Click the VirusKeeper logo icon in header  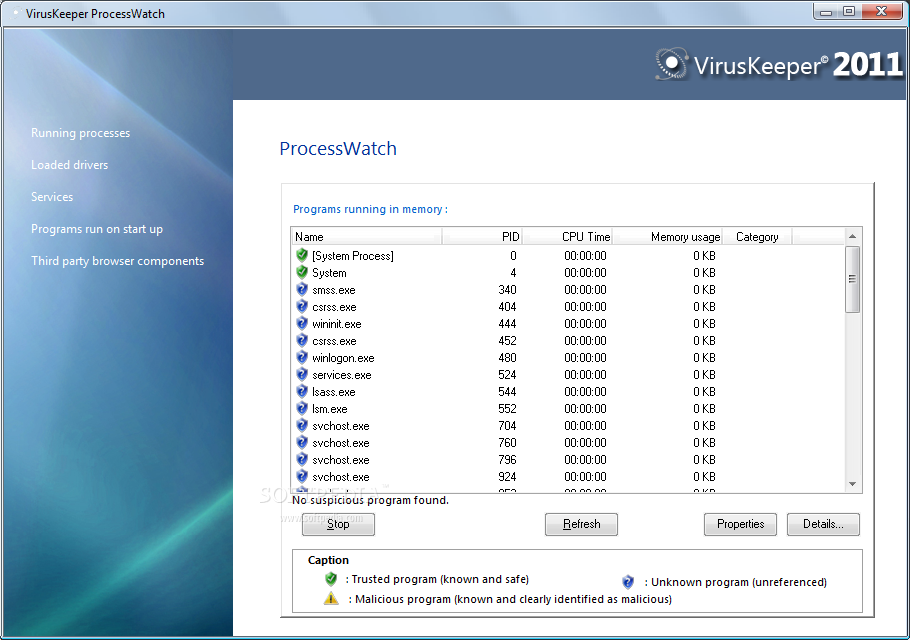(671, 64)
